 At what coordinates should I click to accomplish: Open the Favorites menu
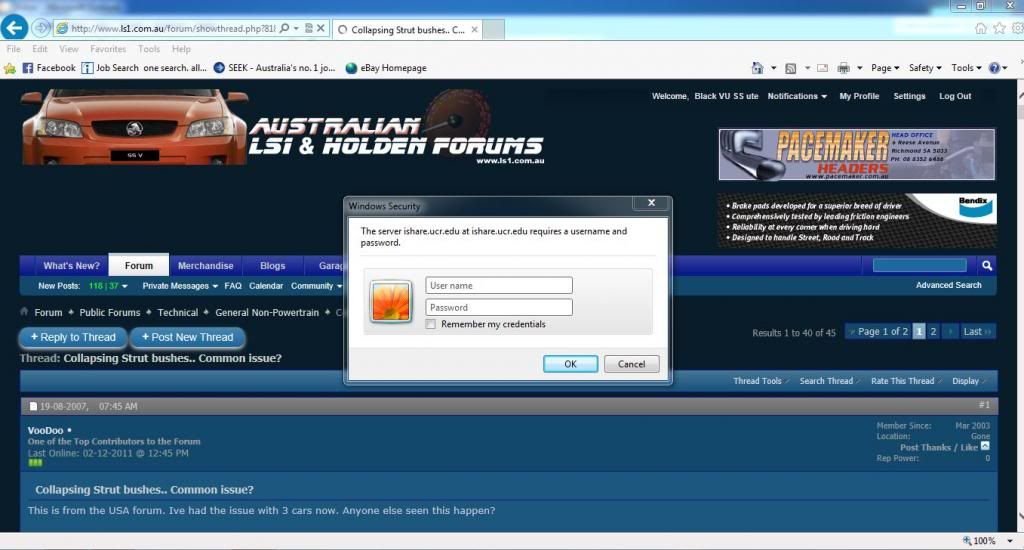(x=108, y=49)
